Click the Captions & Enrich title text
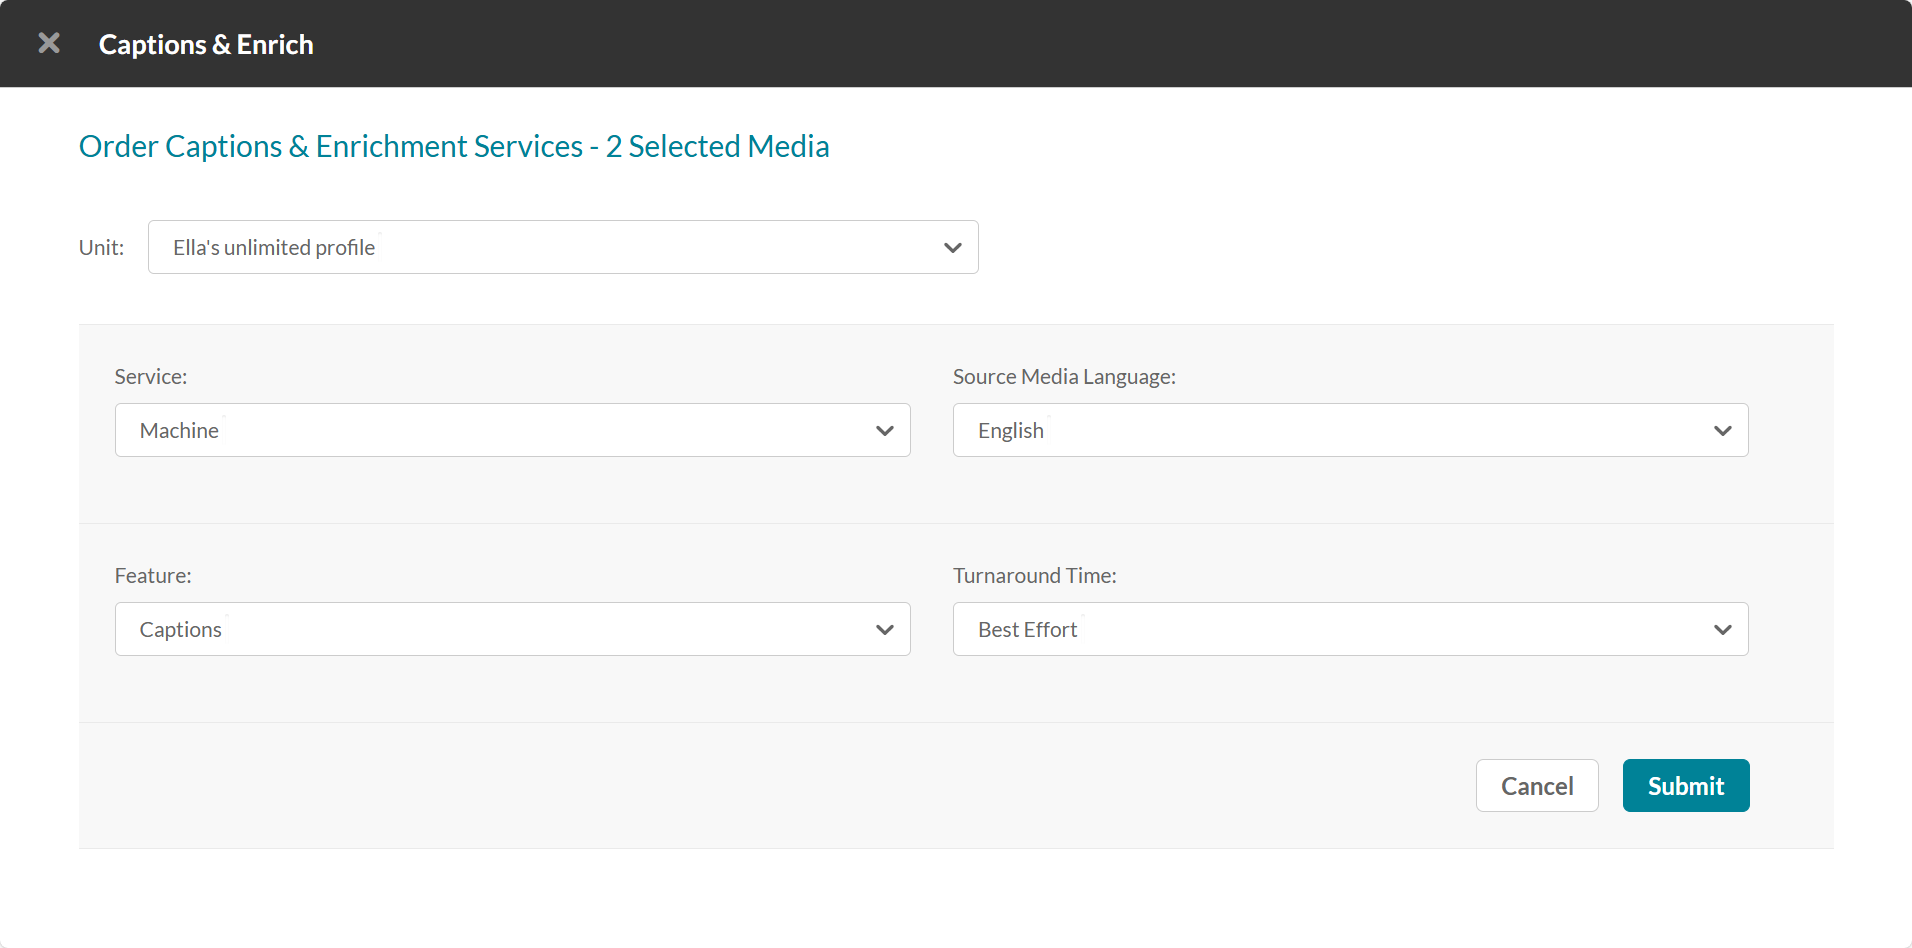Viewport: 1912px width, 948px height. click(206, 45)
